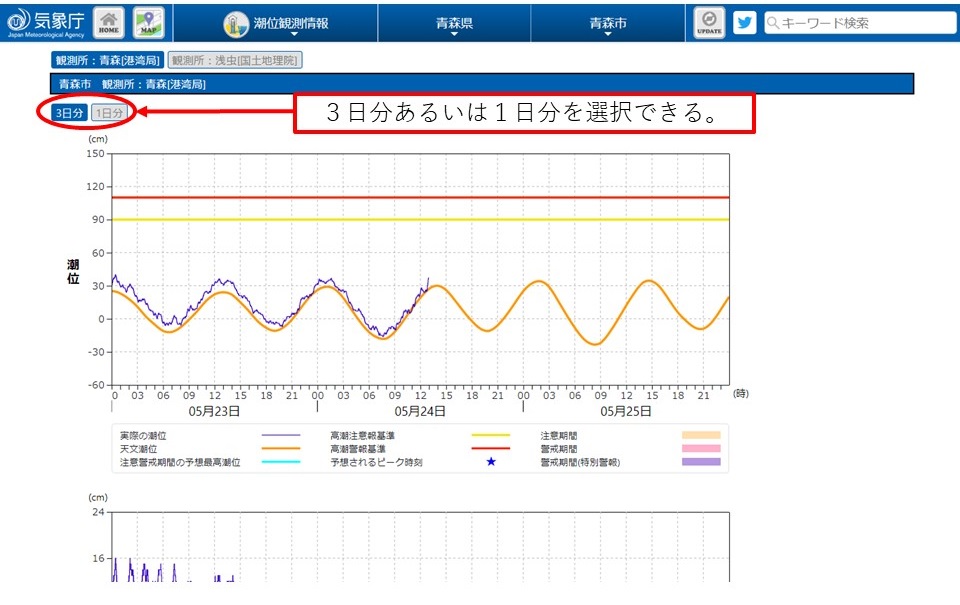The image size is (960, 605).
Task: Go to the HOME icon button
Action: [108, 22]
